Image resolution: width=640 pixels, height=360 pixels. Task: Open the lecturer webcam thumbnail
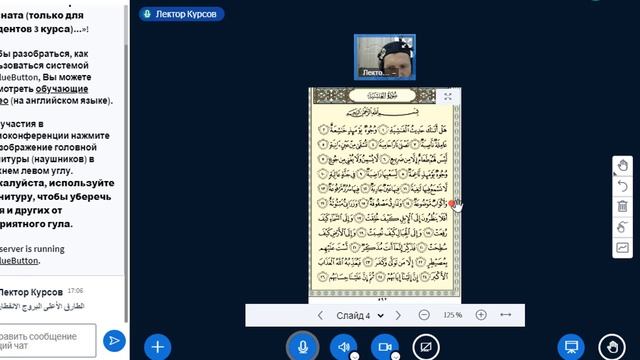(x=385, y=57)
